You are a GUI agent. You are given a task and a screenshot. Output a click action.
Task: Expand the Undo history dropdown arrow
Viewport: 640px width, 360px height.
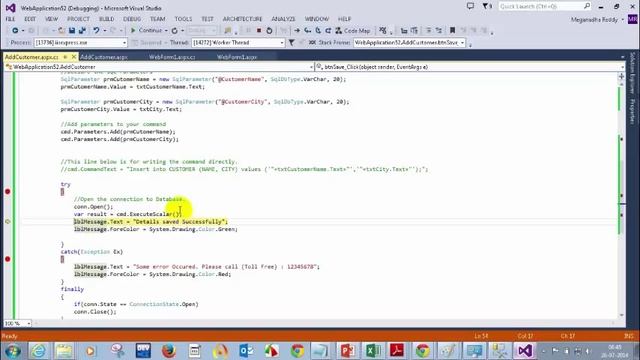click(x=104, y=31)
